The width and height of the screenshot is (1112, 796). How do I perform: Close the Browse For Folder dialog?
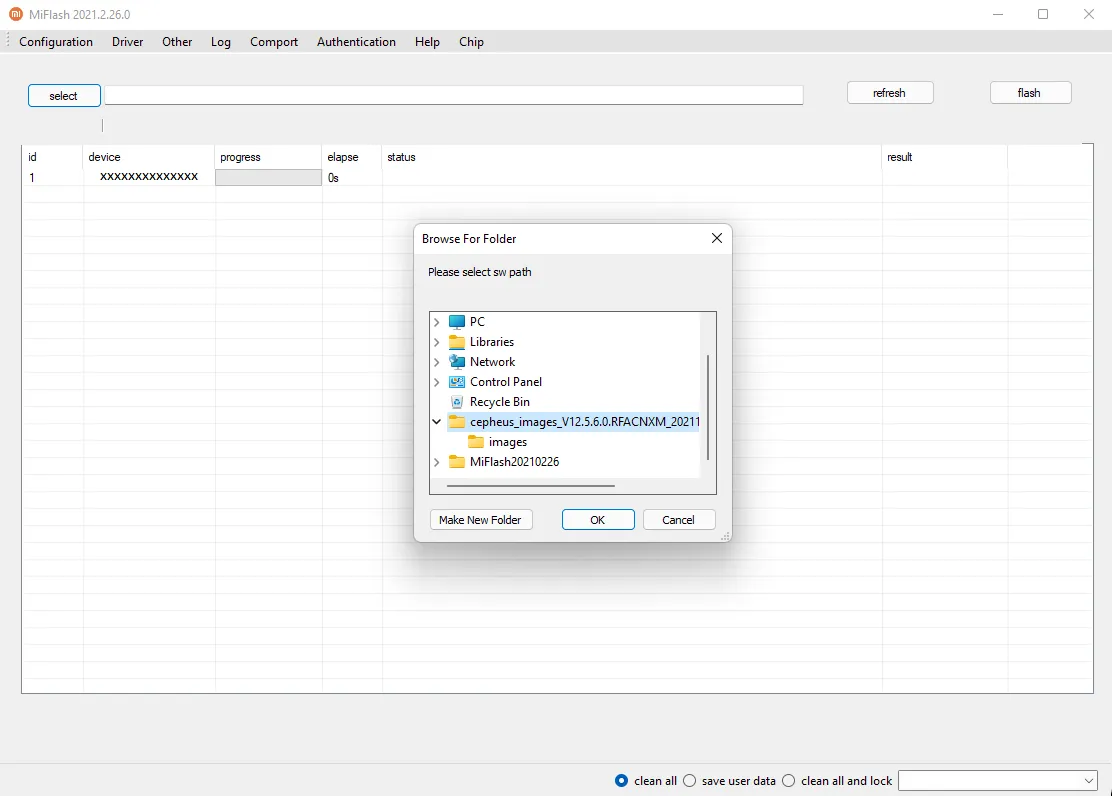[x=717, y=238]
